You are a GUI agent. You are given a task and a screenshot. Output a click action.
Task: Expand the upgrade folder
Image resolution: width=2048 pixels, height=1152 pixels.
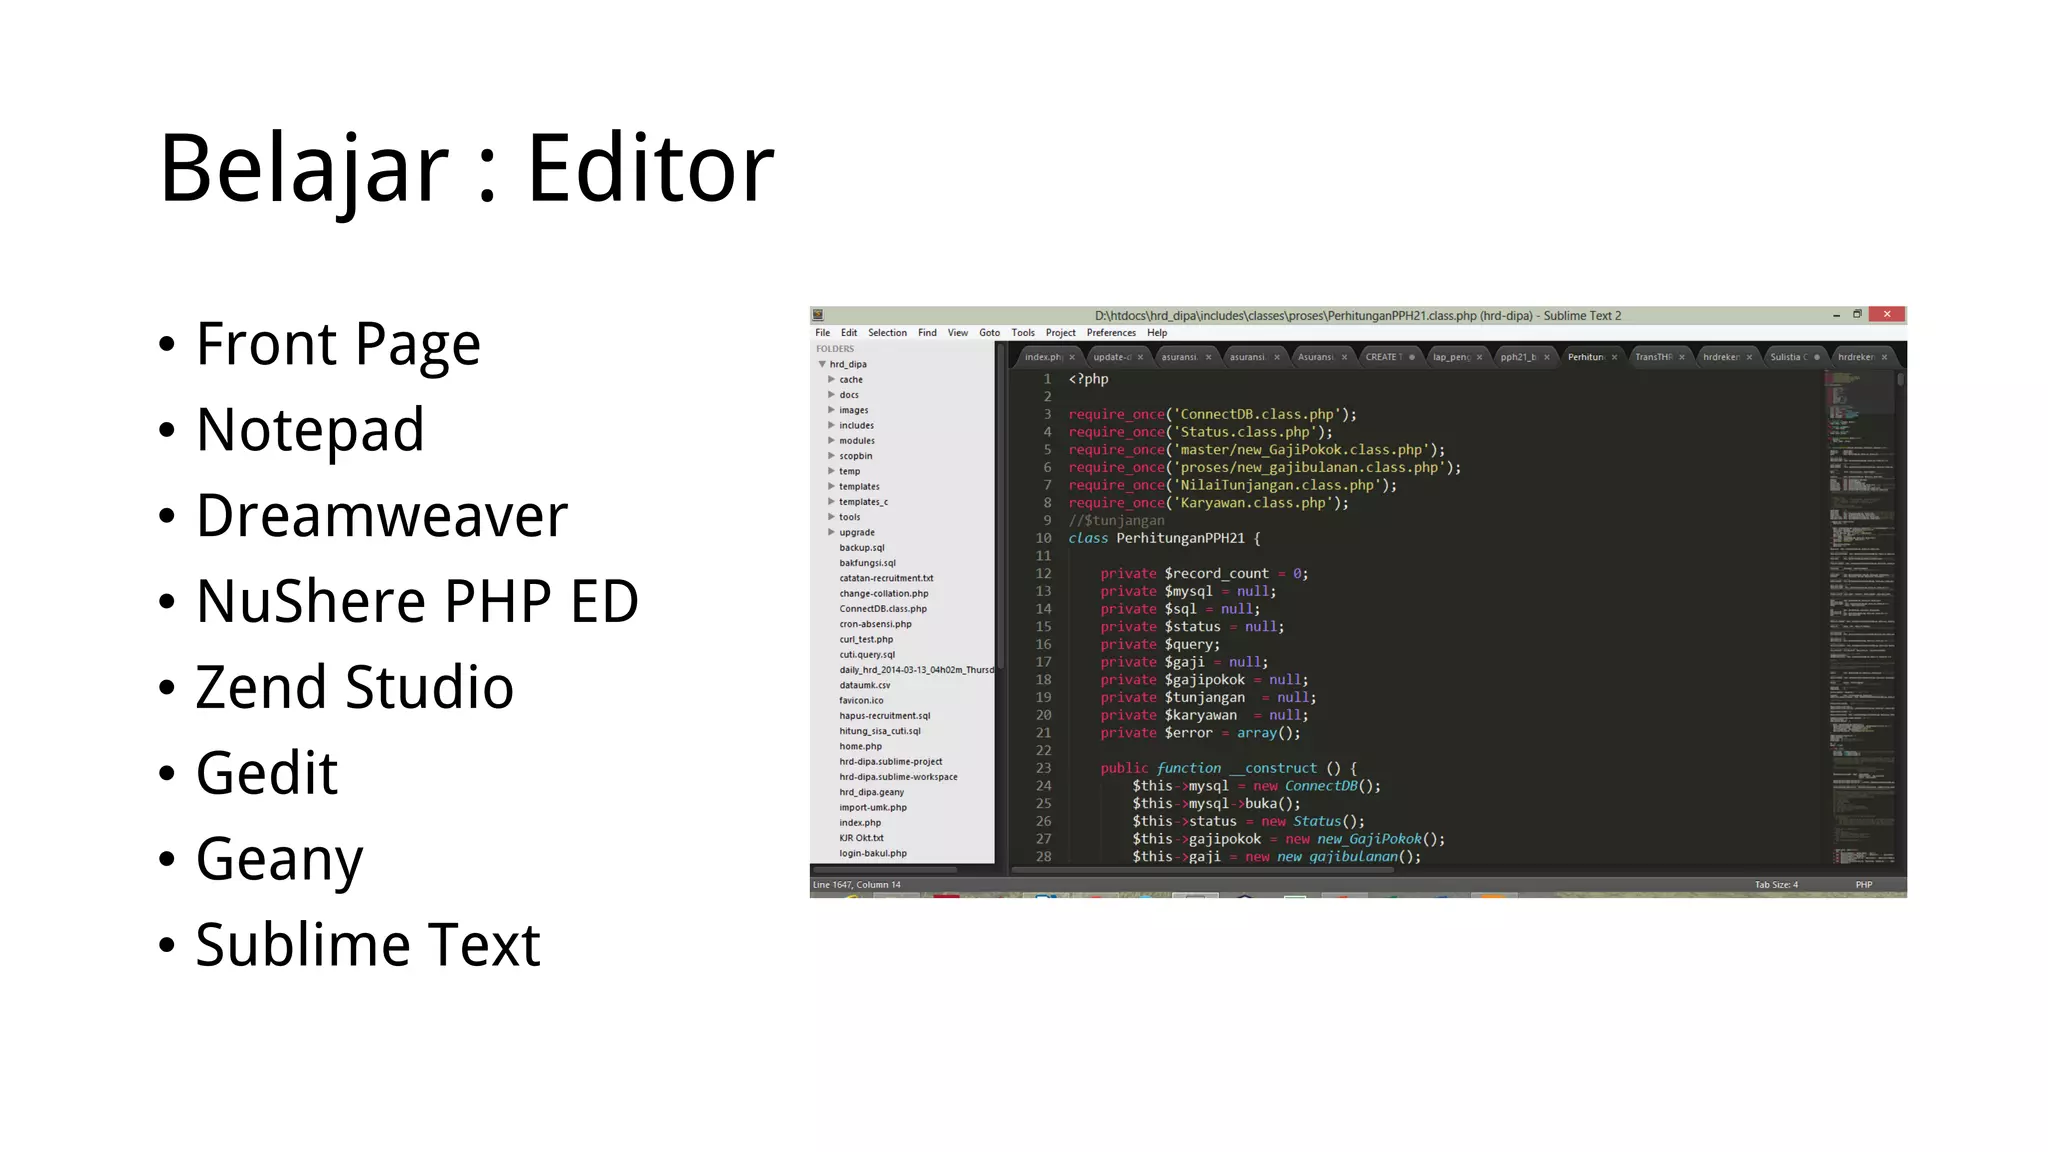click(x=831, y=532)
